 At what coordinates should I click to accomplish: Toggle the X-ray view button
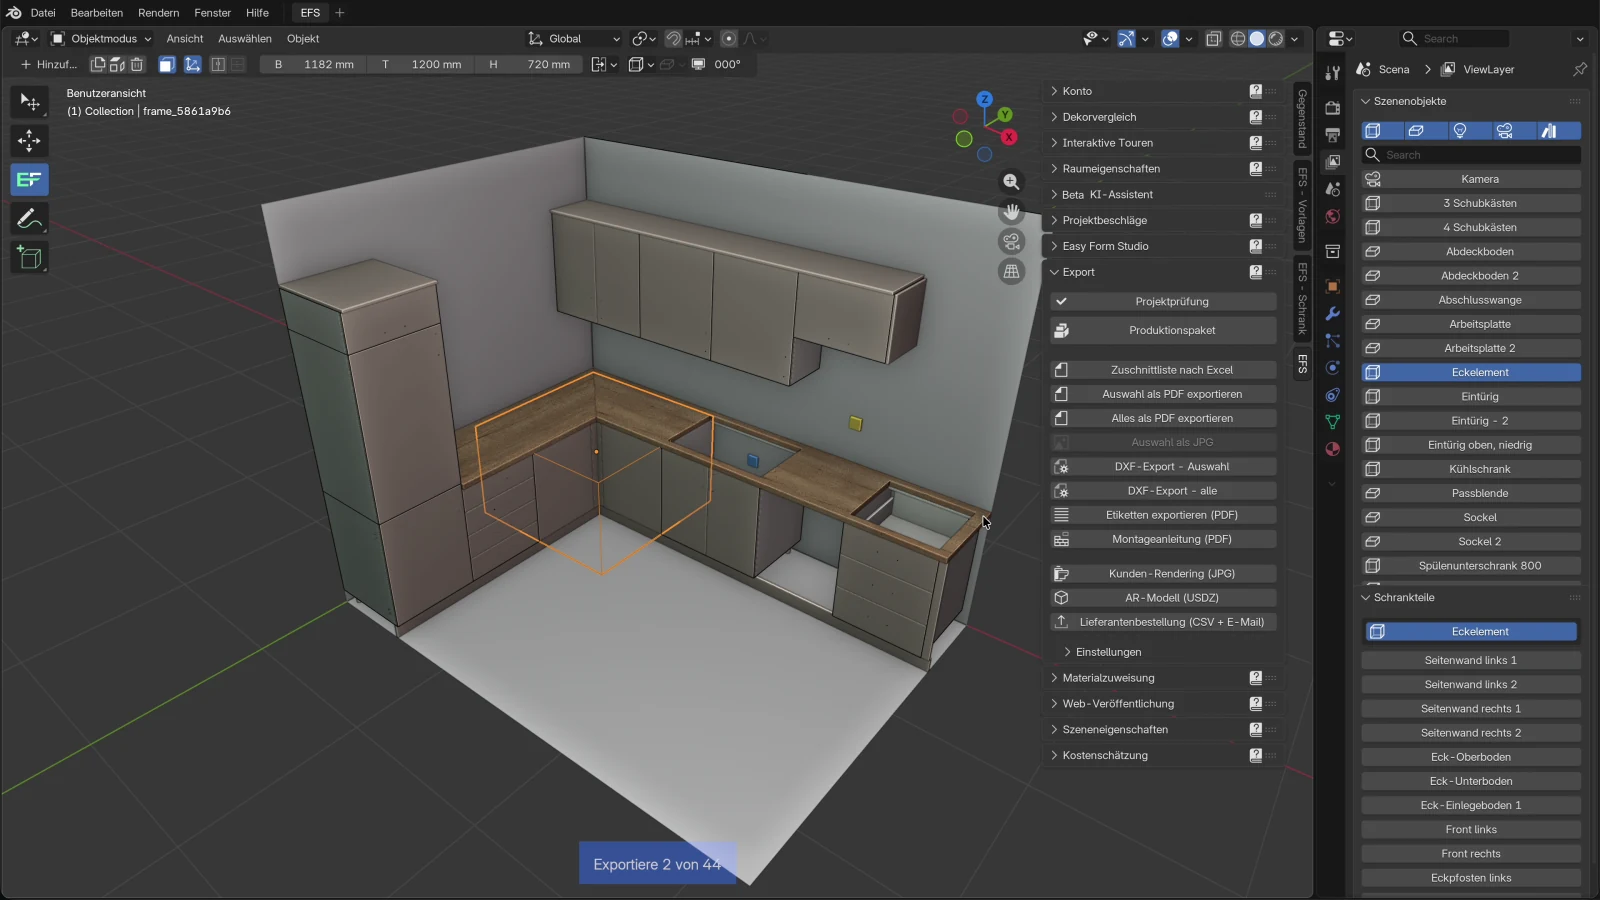click(x=1213, y=39)
